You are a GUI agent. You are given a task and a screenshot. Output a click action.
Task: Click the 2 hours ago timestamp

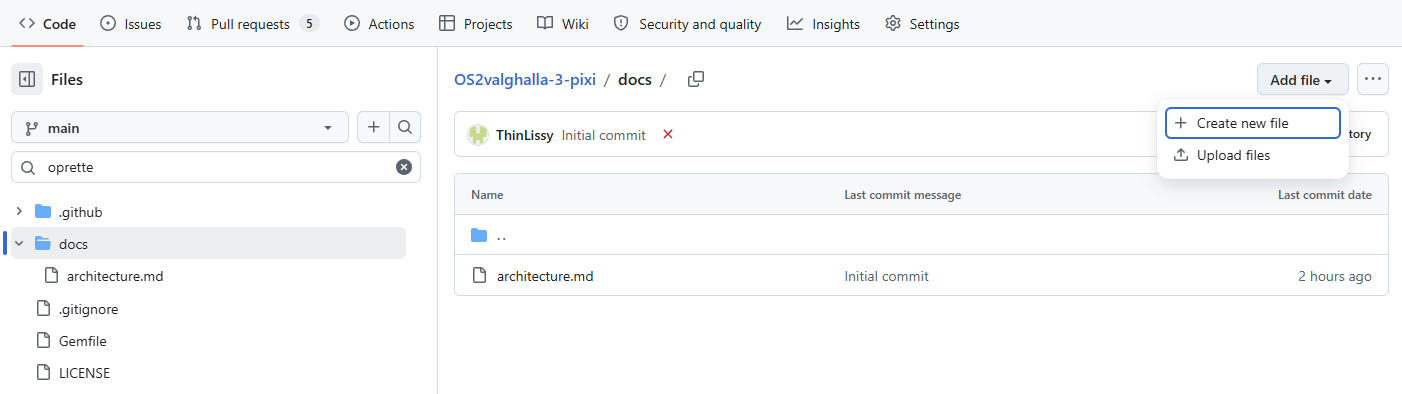point(1335,276)
